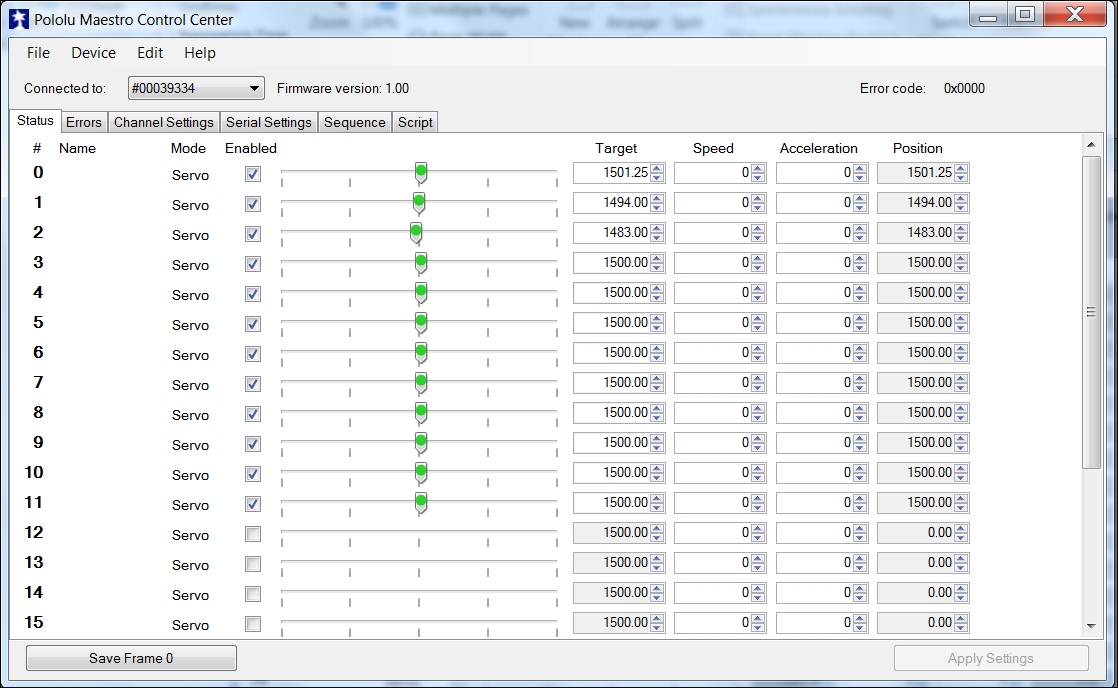Click the scroll up arrow of channel list

tap(1091, 145)
